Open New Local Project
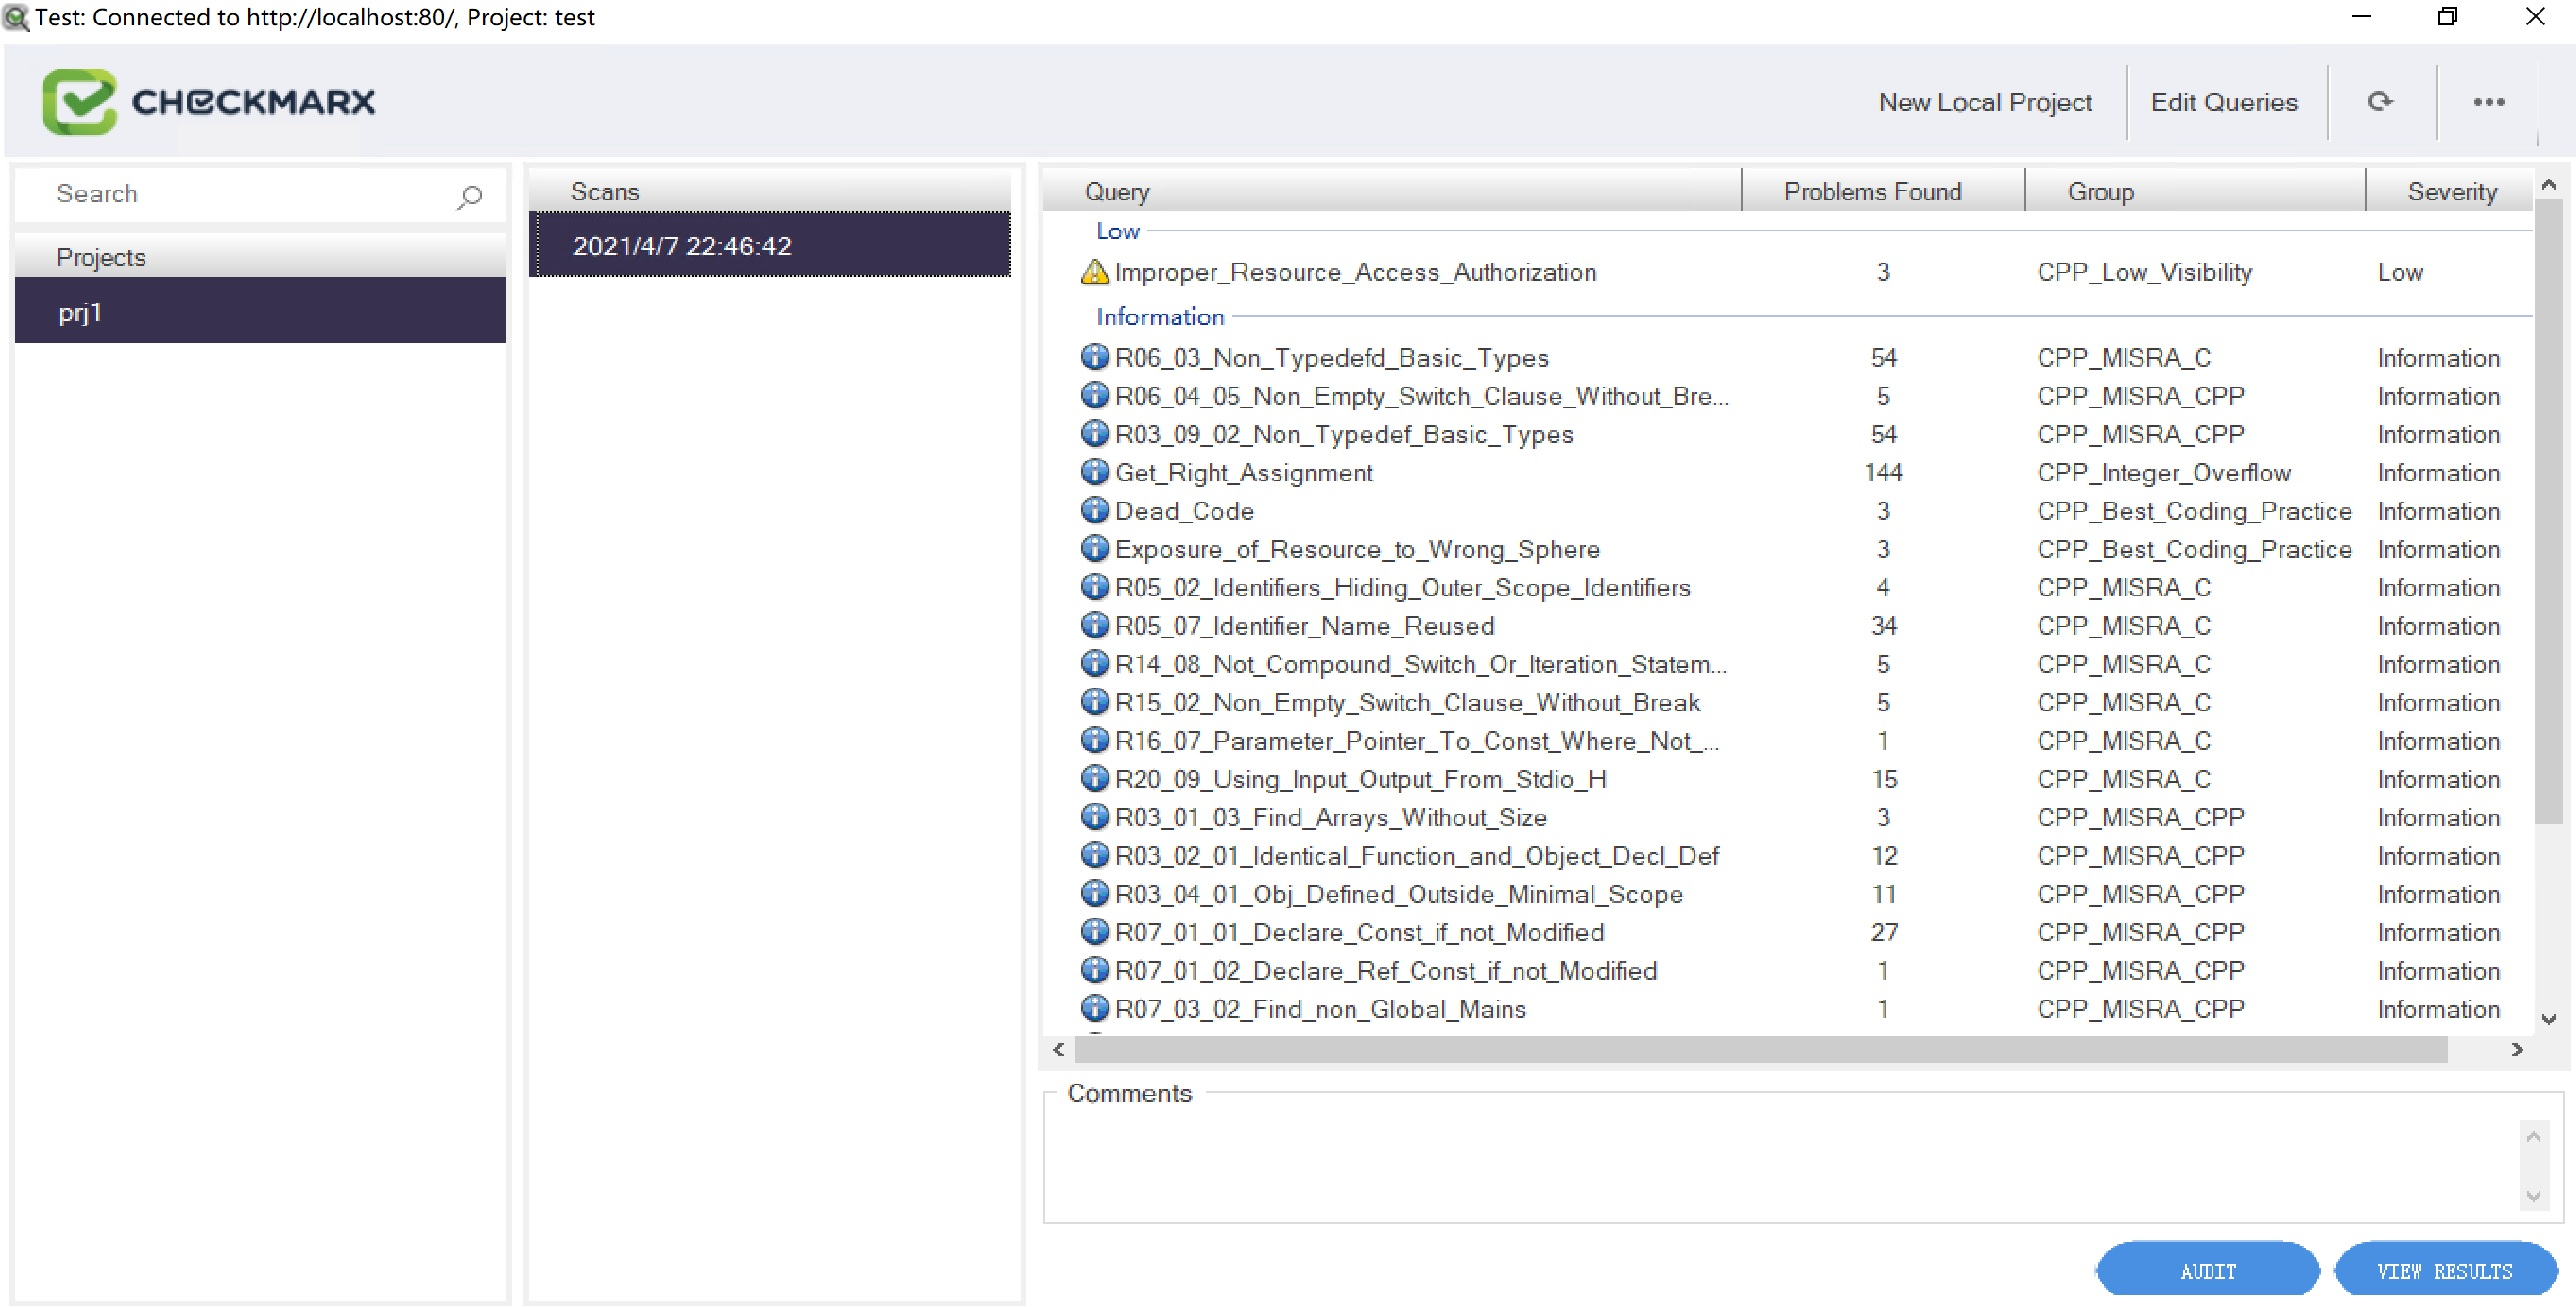This screenshot has height=1307, width=2576. [x=1985, y=101]
